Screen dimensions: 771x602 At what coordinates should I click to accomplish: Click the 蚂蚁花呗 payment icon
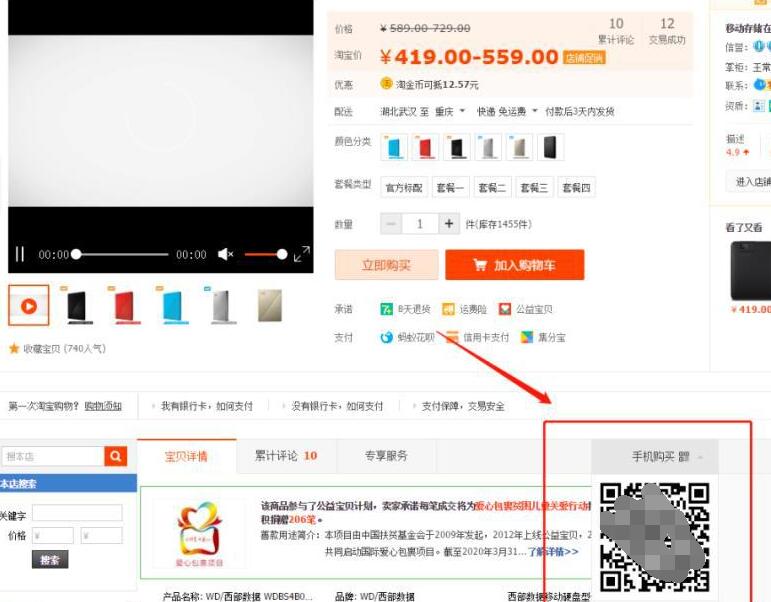tap(387, 338)
